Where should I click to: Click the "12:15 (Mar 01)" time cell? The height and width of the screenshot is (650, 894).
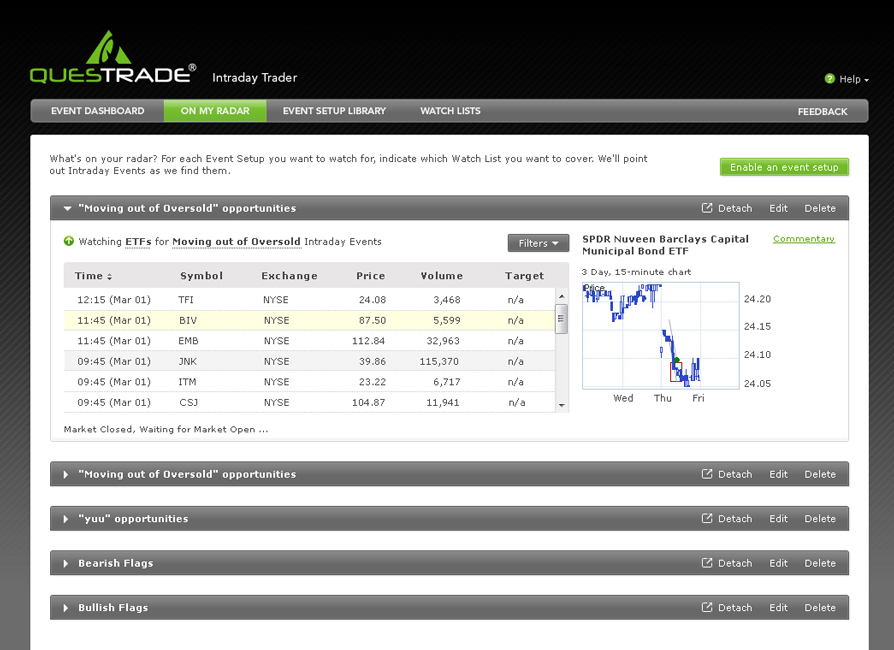coord(114,299)
